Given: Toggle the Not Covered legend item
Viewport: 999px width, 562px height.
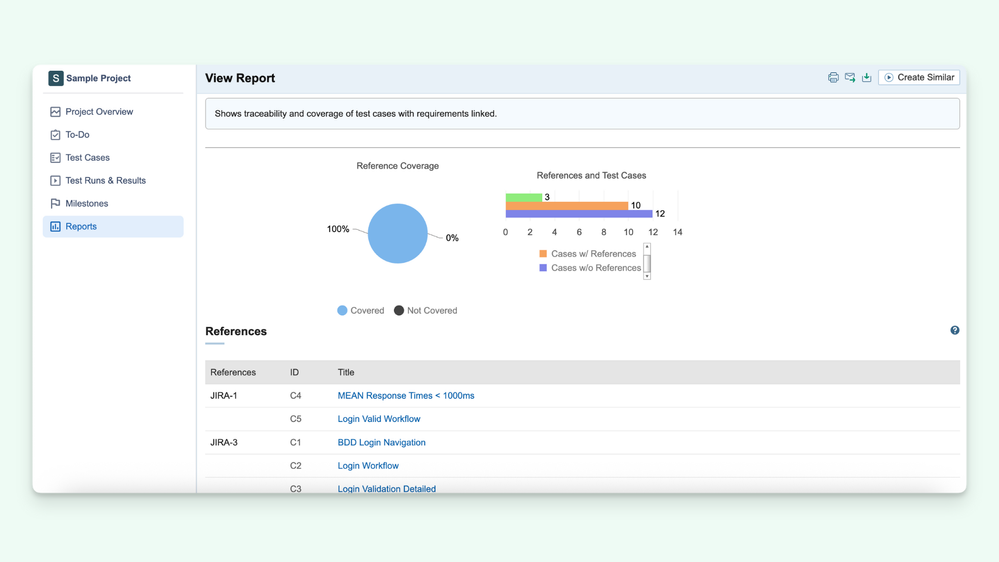Looking at the screenshot, I should 426,311.
